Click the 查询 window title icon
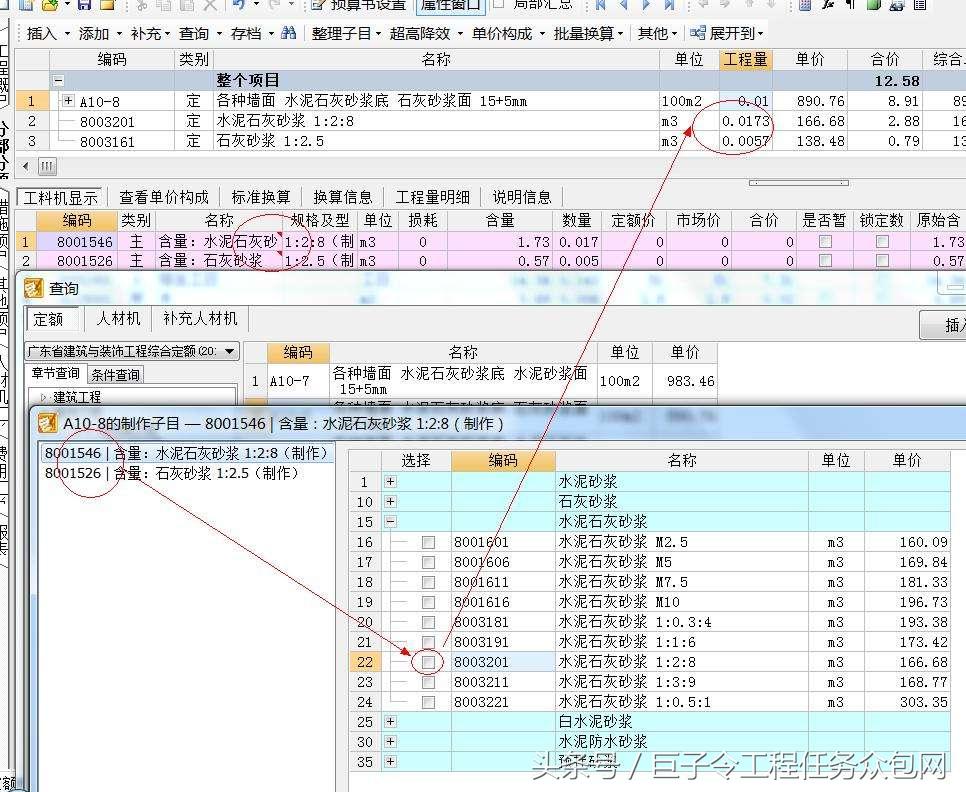 (x=35, y=289)
